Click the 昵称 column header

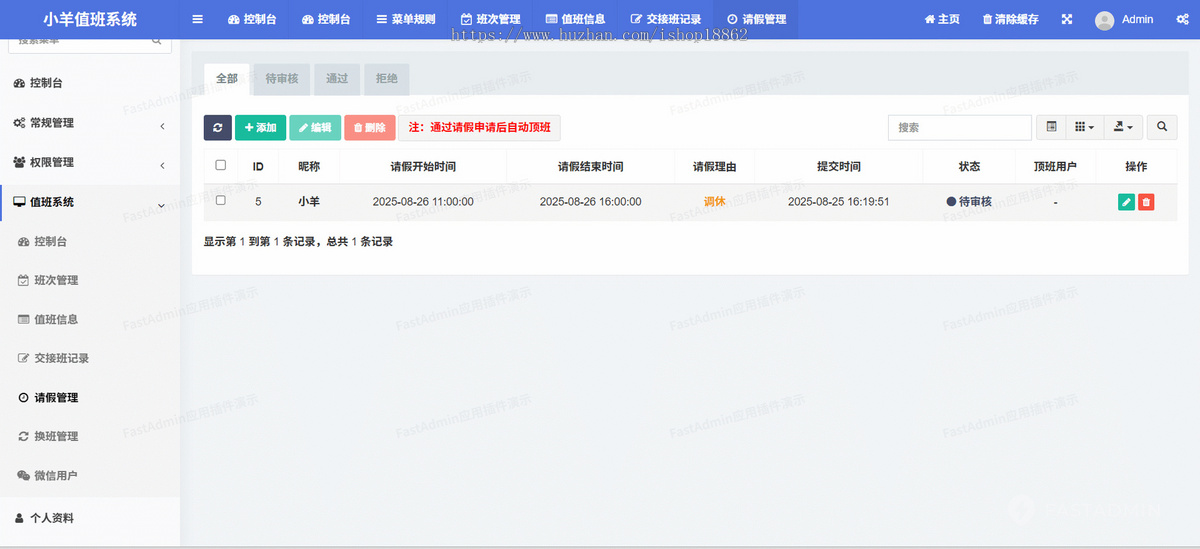point(309,166)
